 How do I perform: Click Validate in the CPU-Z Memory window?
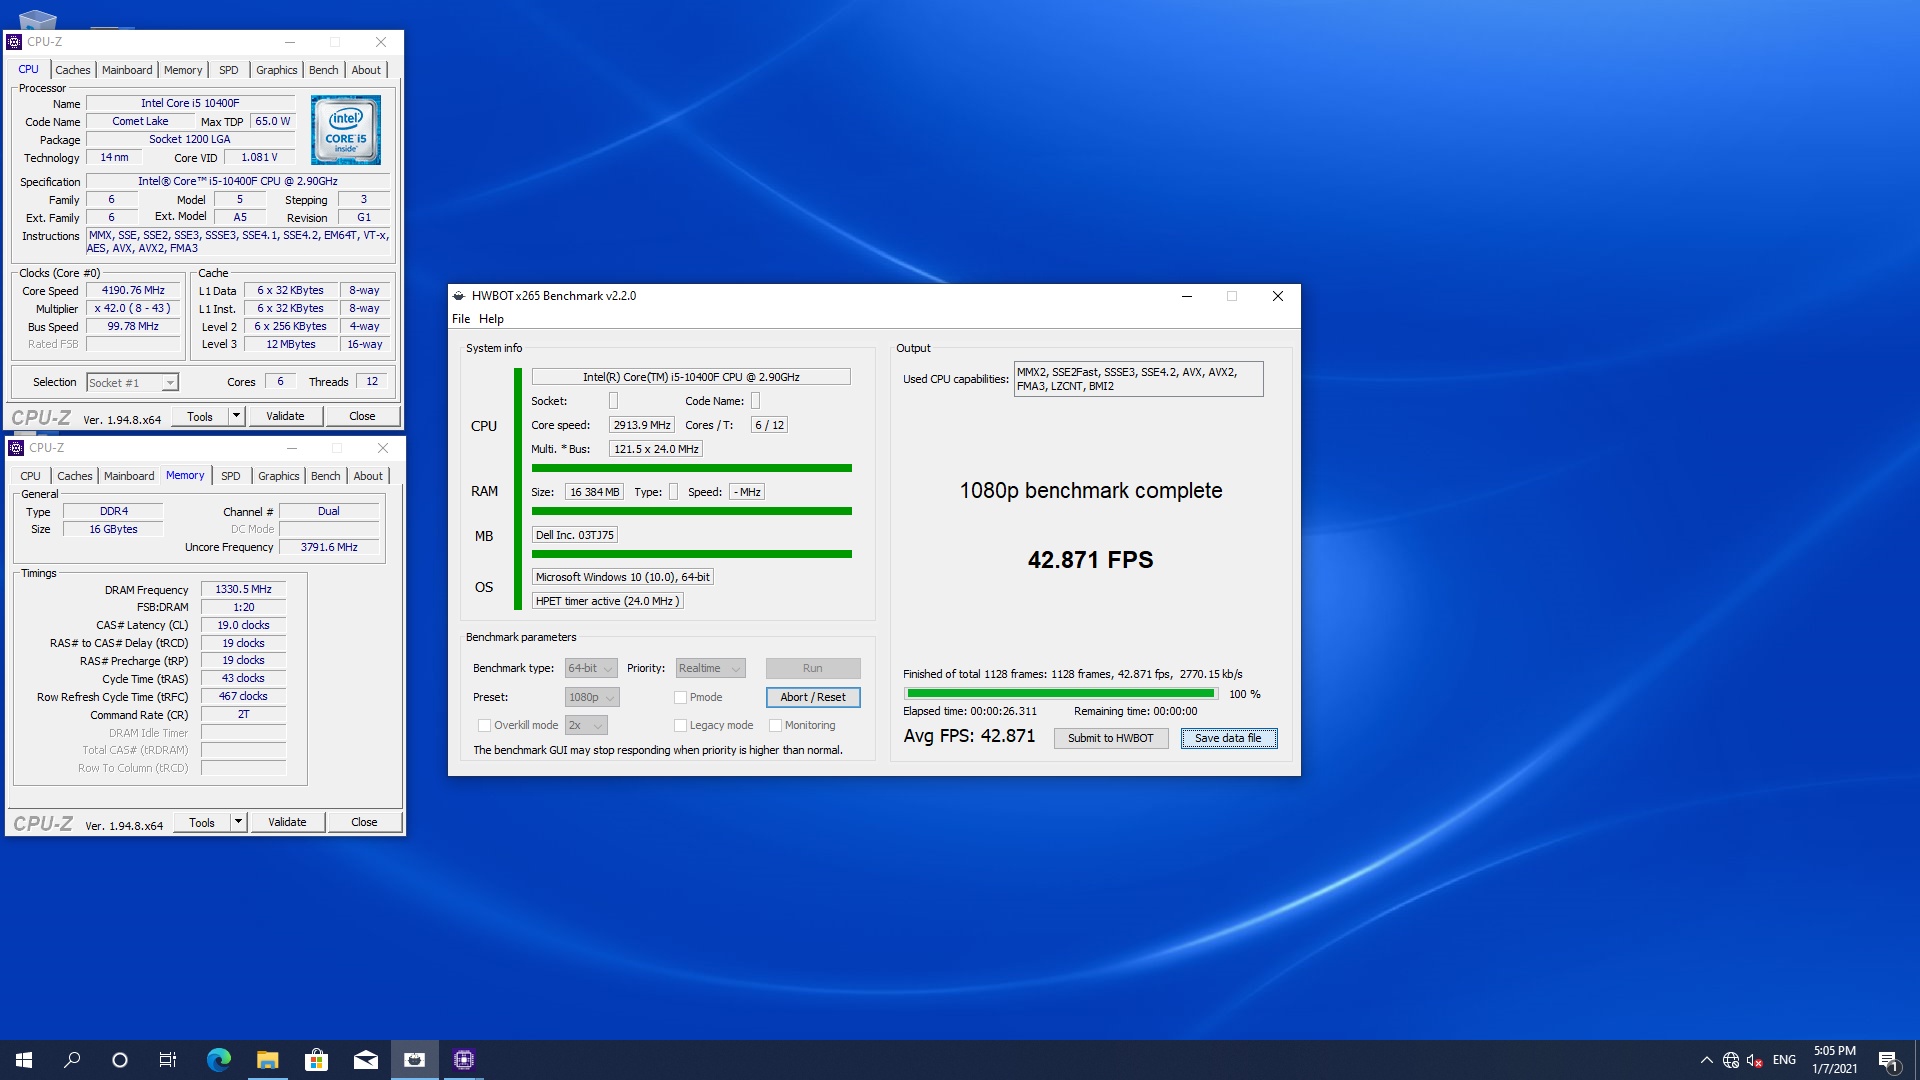click(x=287, y=822)
